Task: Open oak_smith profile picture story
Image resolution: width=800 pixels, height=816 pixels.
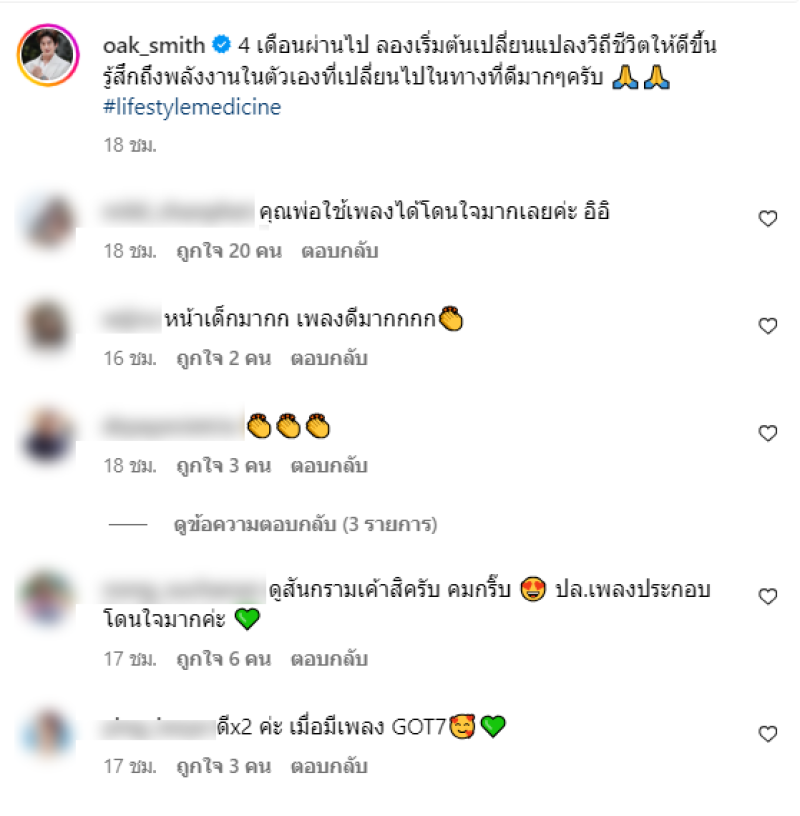Action: click(x=48, y=55)
